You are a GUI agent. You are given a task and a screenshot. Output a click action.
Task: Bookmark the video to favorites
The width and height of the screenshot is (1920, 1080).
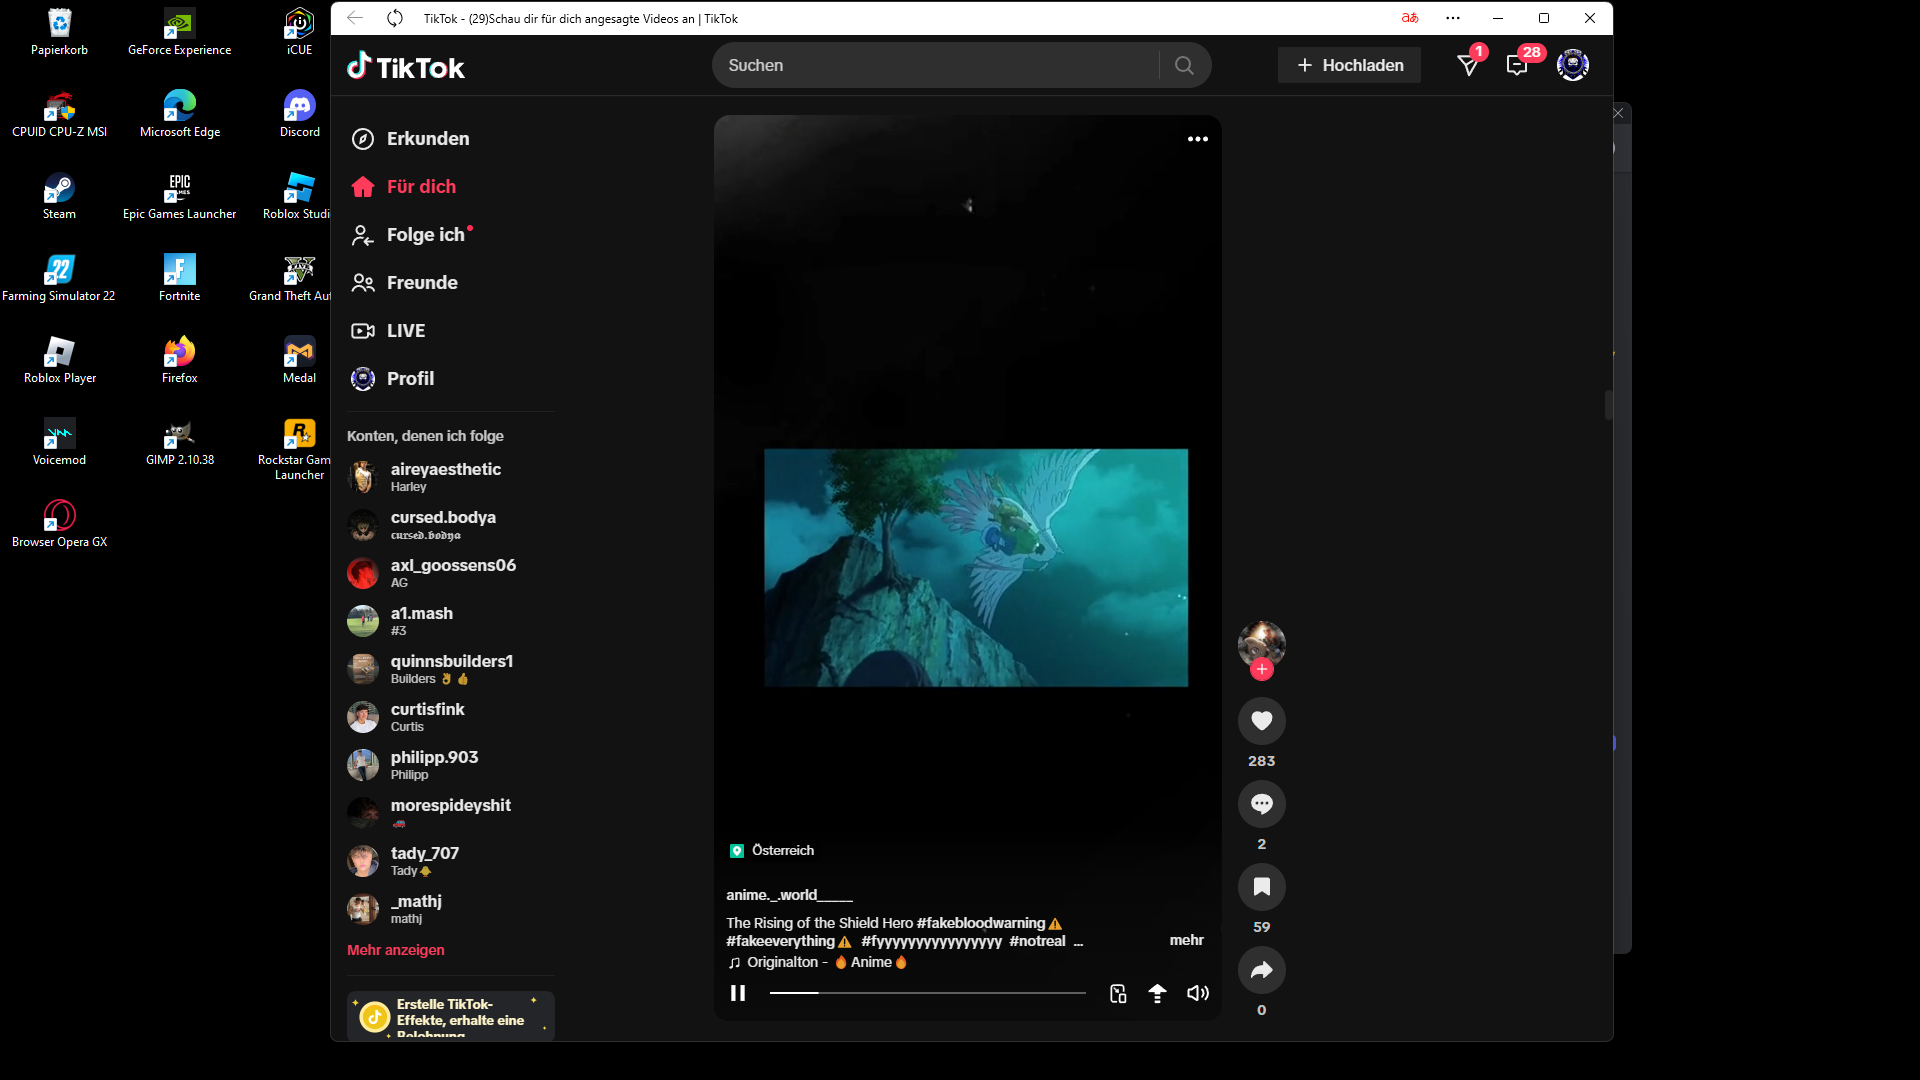click(x=1262, y=887)
